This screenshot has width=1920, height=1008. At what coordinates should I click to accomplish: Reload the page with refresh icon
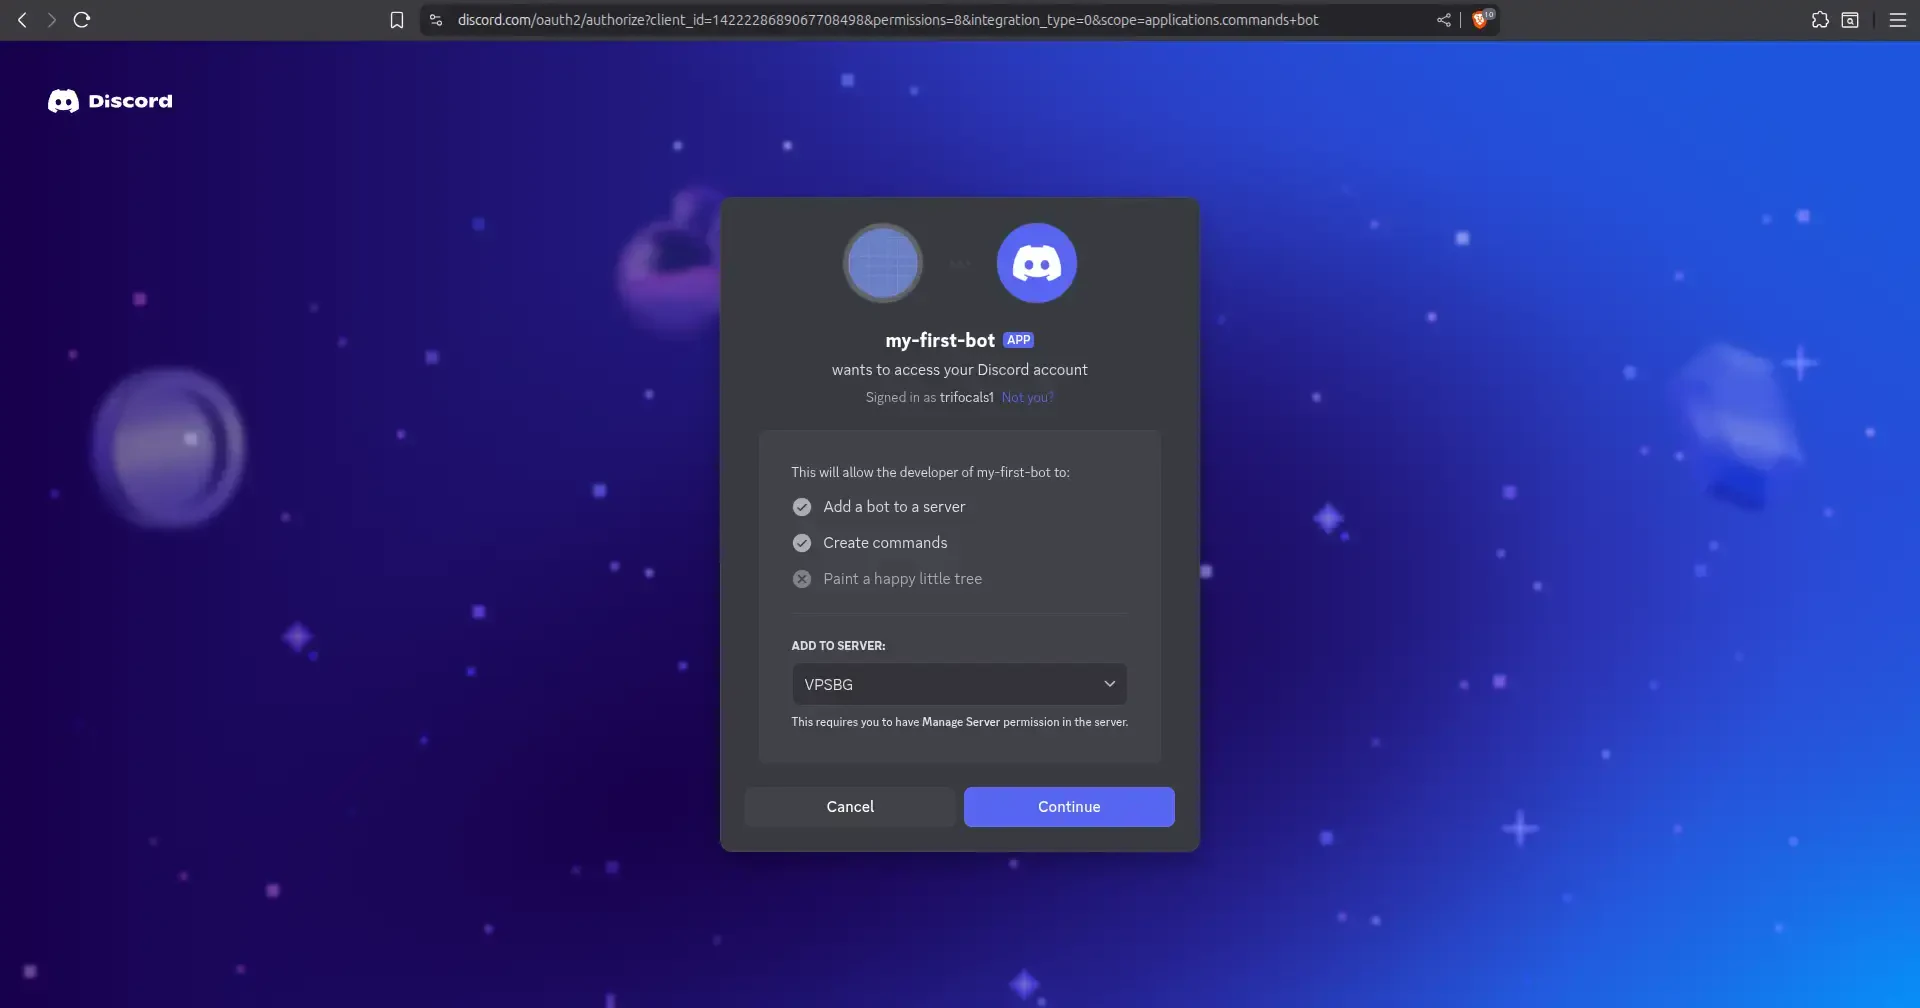(x=82, y=20)
